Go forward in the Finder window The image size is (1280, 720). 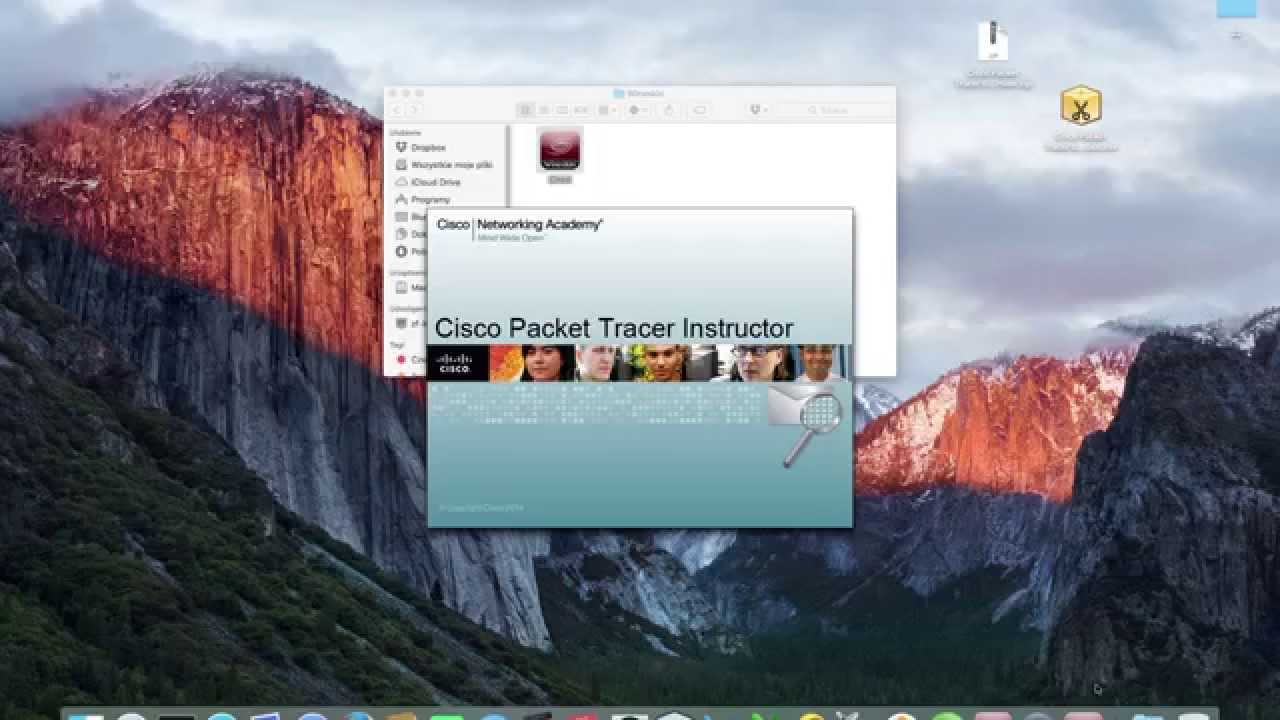414,110
